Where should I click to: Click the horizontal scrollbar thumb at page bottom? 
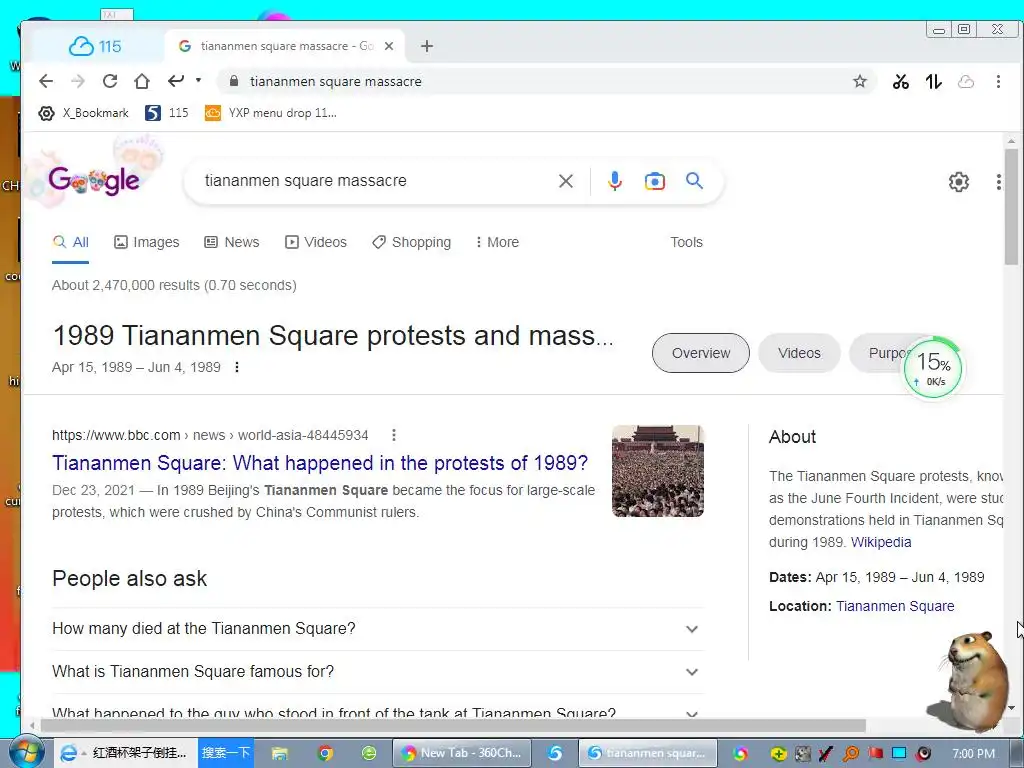click(x=453, y=726)
